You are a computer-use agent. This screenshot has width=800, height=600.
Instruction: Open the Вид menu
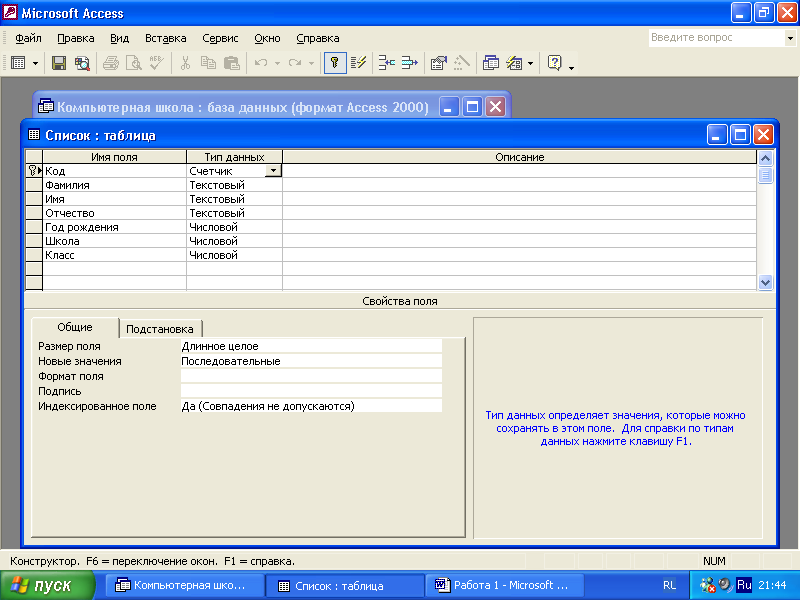119,38
